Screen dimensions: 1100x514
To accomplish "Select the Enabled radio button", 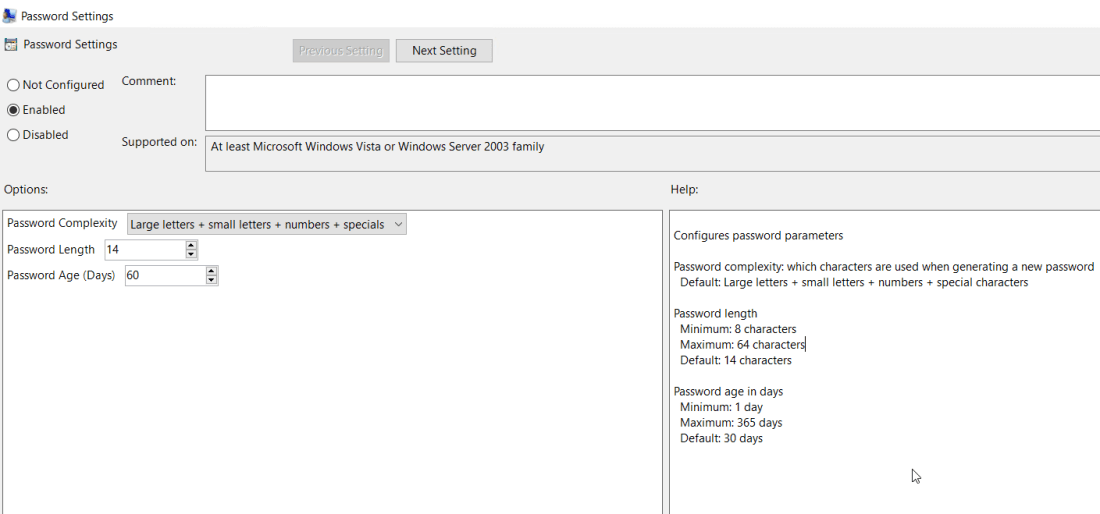I will click(x=13, y=110).
